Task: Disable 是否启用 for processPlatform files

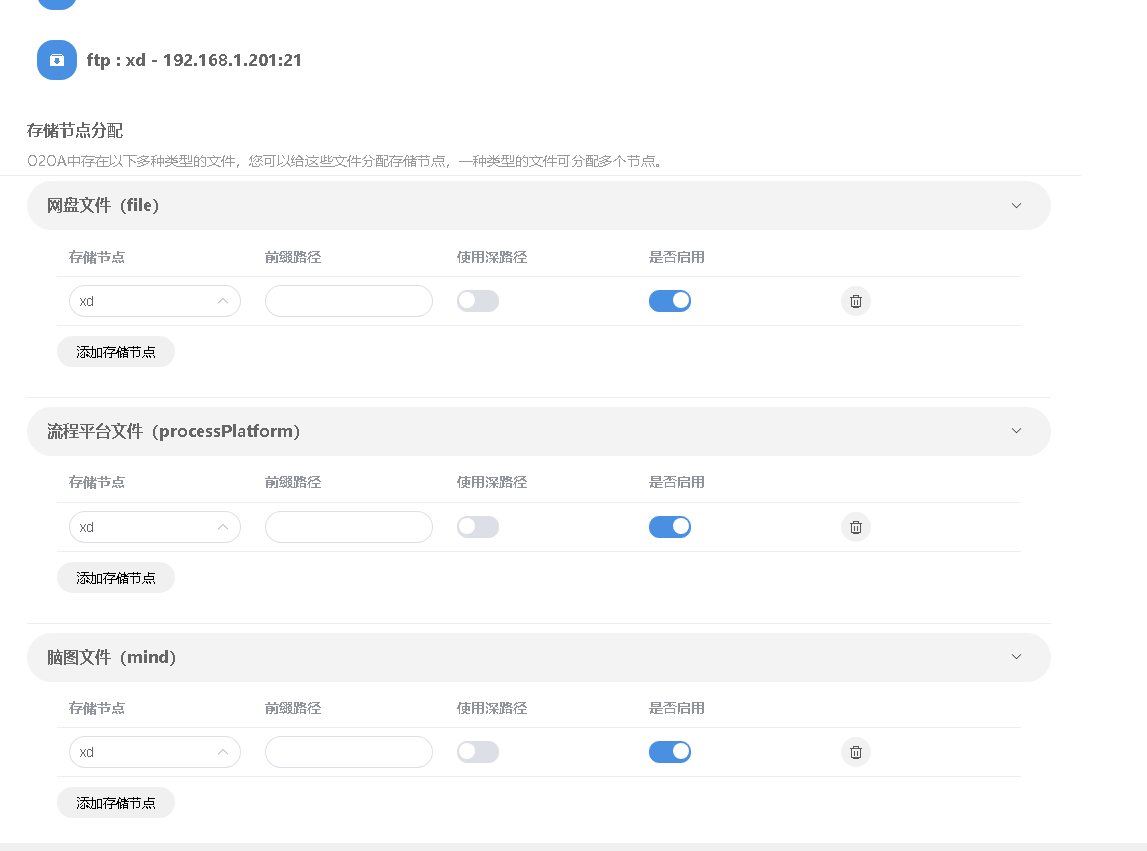Action: pos(670,527)
